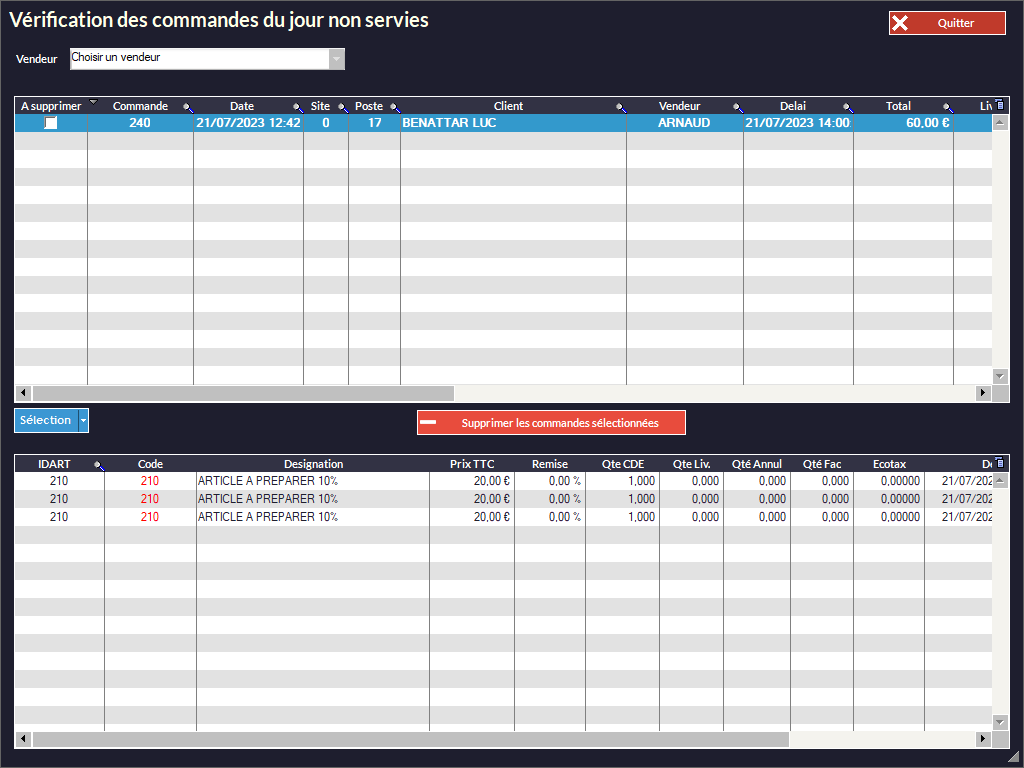Click 'Supprimer les commandes sélectionnées' button
1024x768 pixels.
[x=551, y=423]
